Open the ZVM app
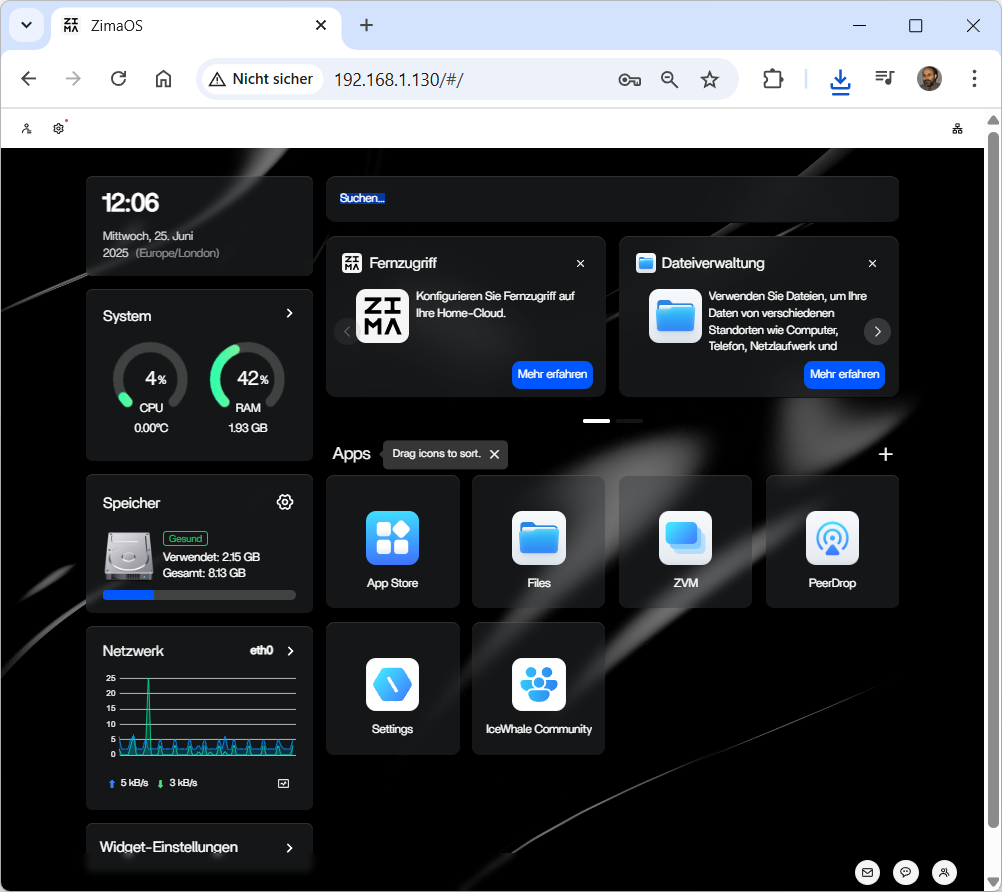 685,540
